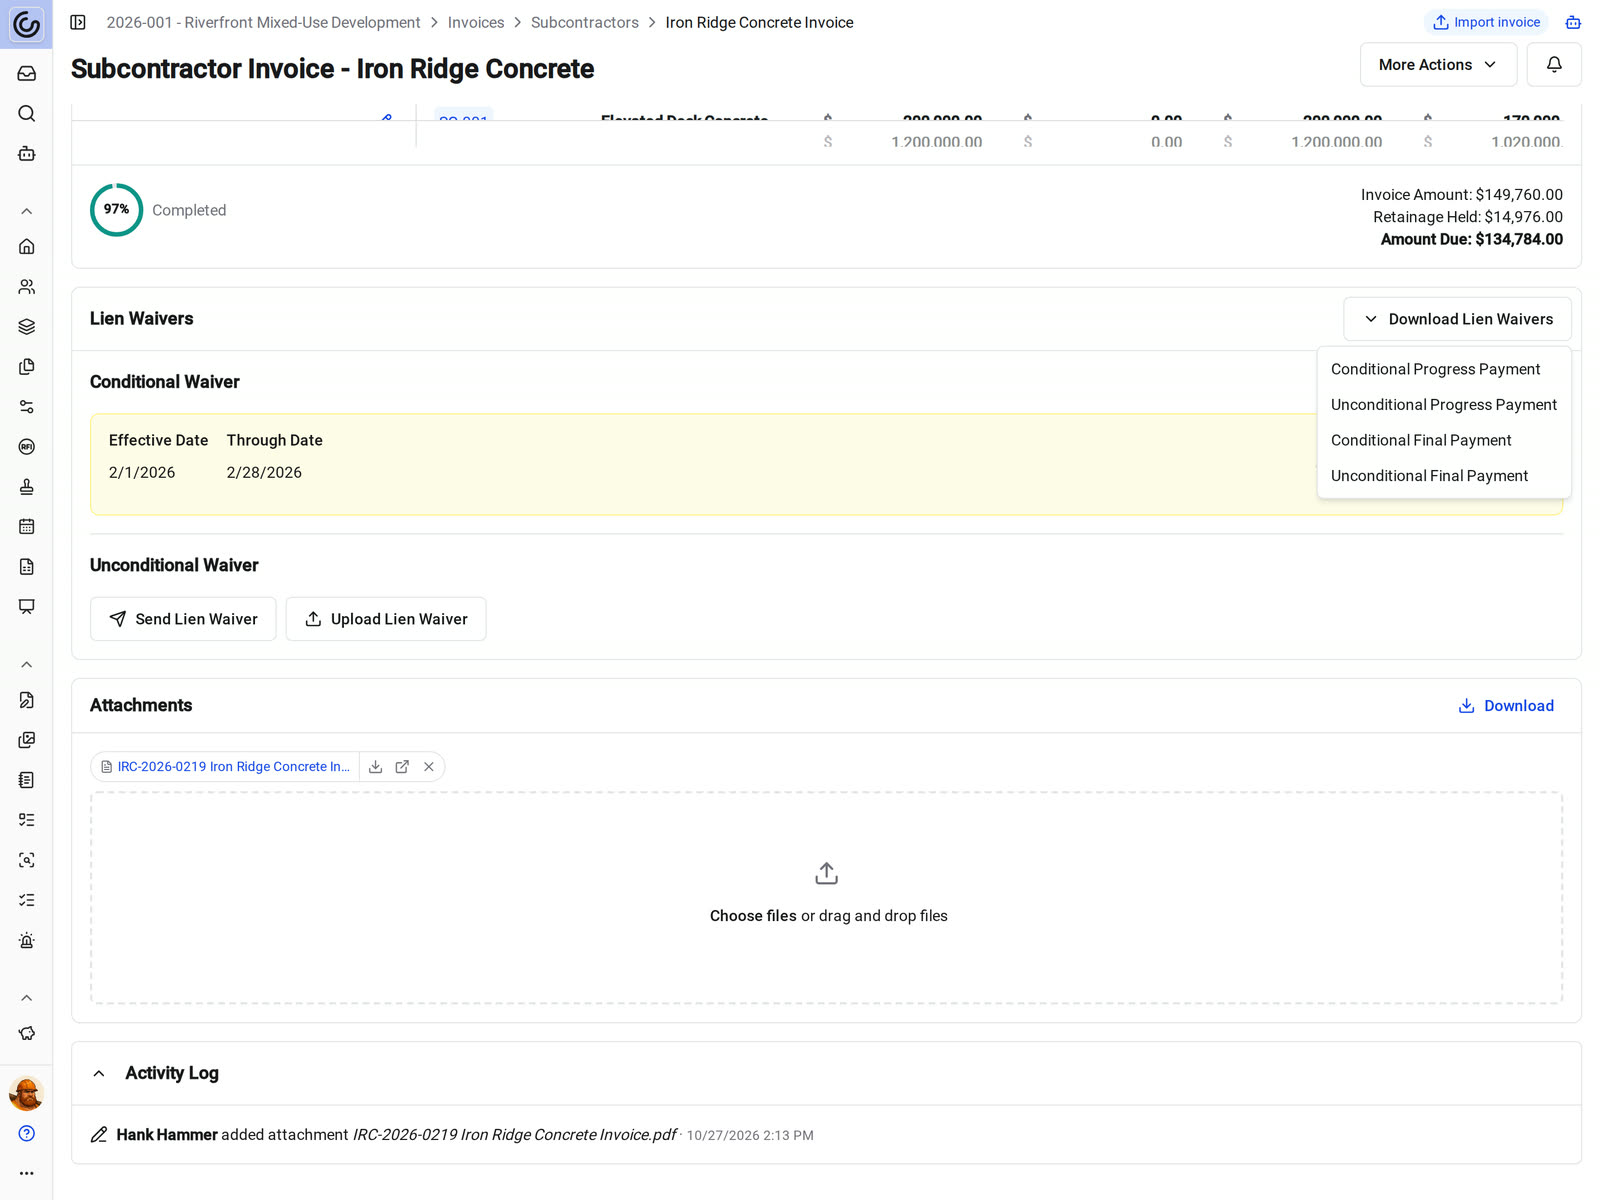Download the IRC-2026-0219 attachment via its download icon
Viewport: 1600px width, 1200px height.
pos(376,767)
